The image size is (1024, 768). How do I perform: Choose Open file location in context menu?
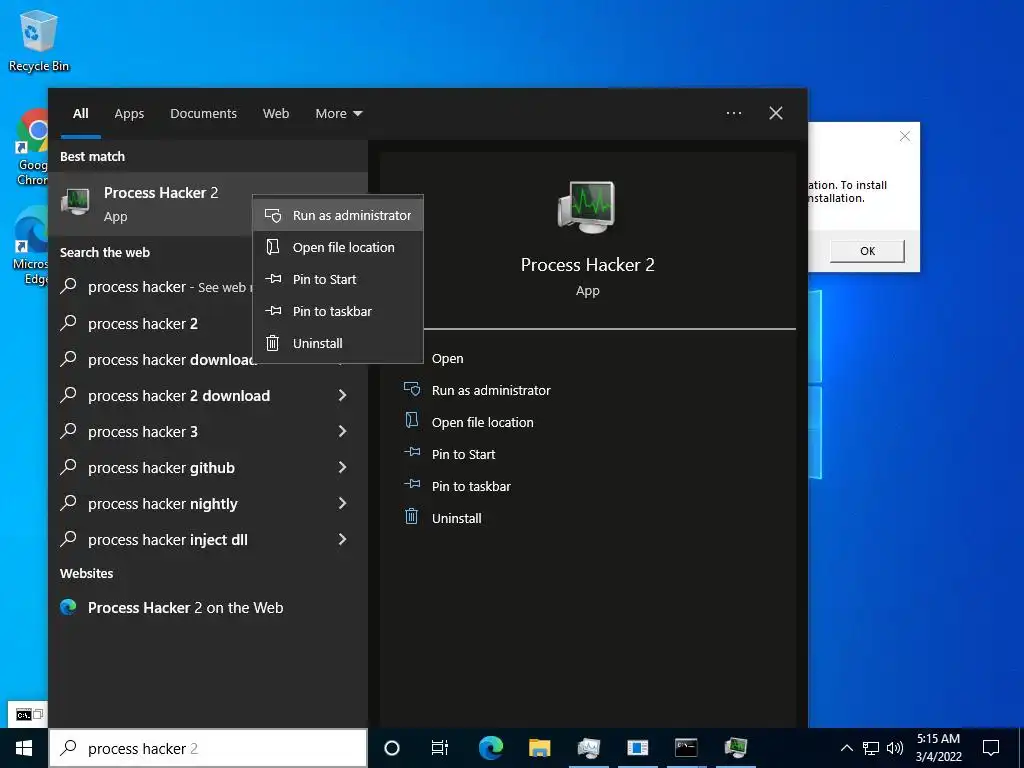338,248
